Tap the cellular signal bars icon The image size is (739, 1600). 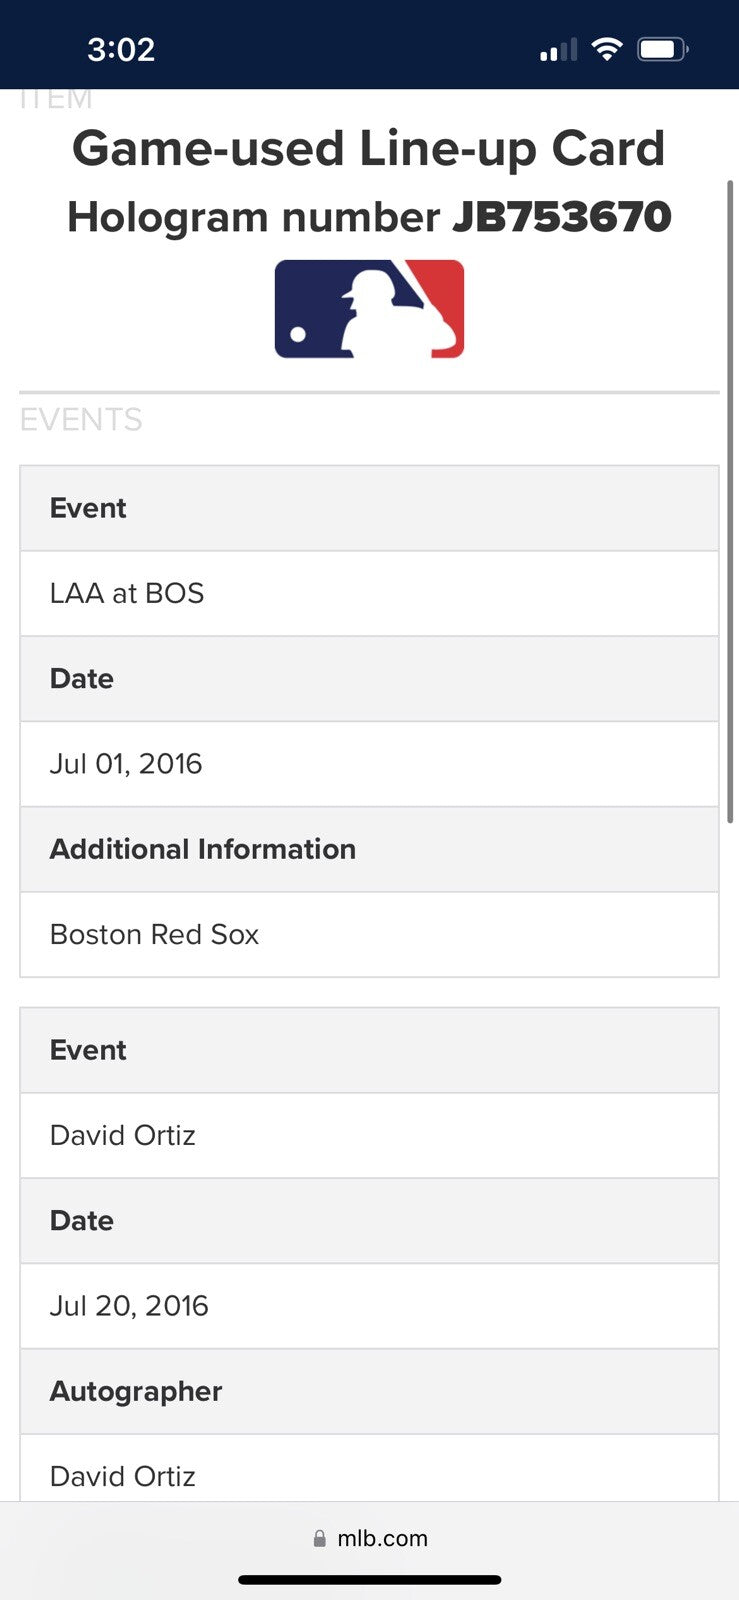tap(558, 50)
